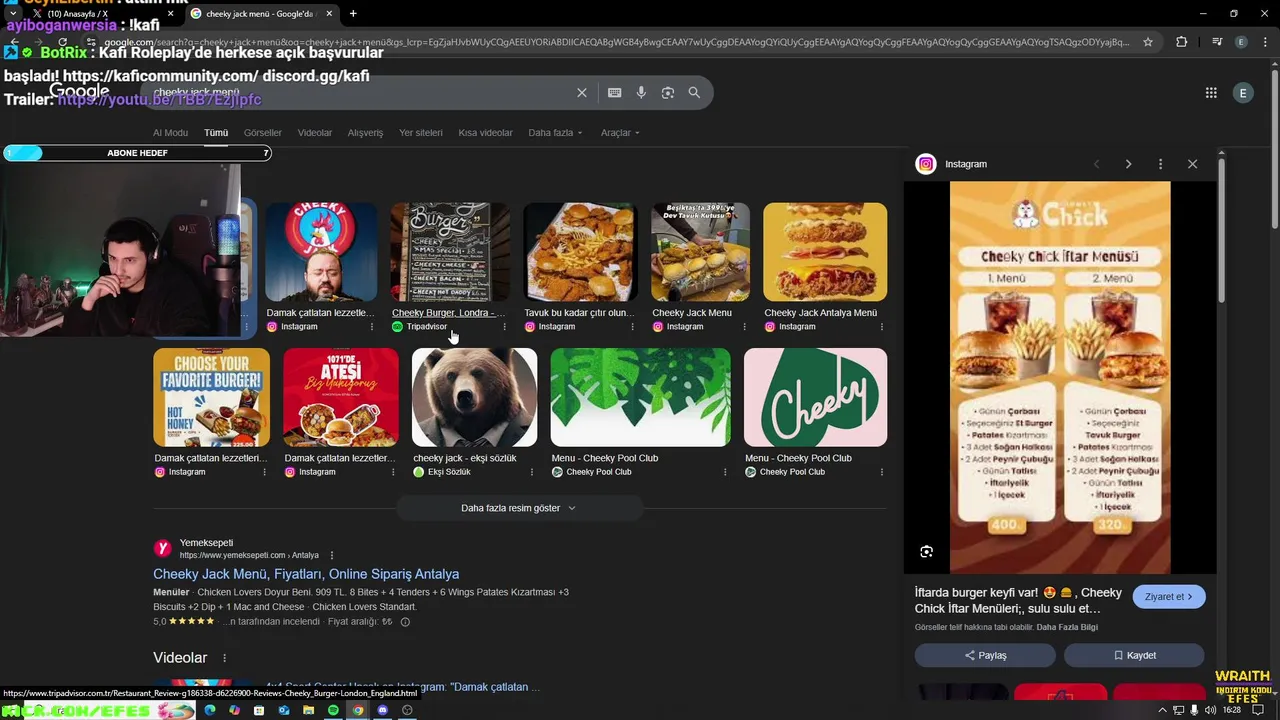Click the Paylaş share button

pyautogui.click(x=985, y=655)
